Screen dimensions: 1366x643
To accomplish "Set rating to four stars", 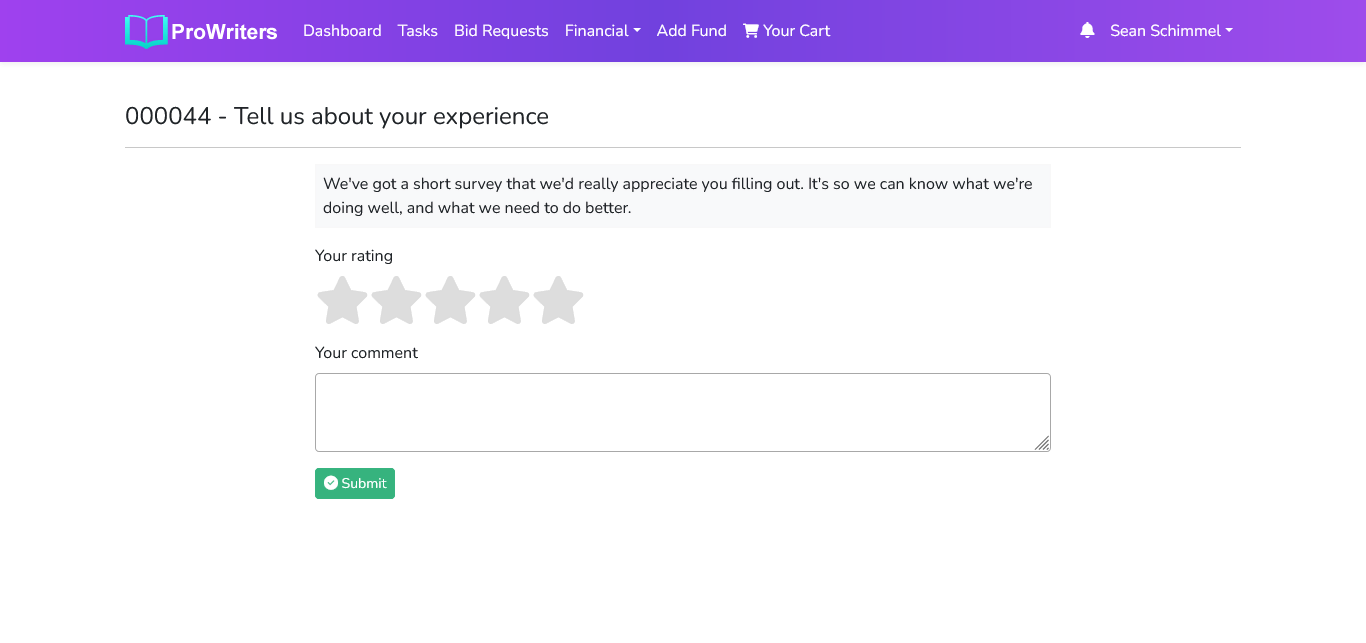I will click(504, 301).
